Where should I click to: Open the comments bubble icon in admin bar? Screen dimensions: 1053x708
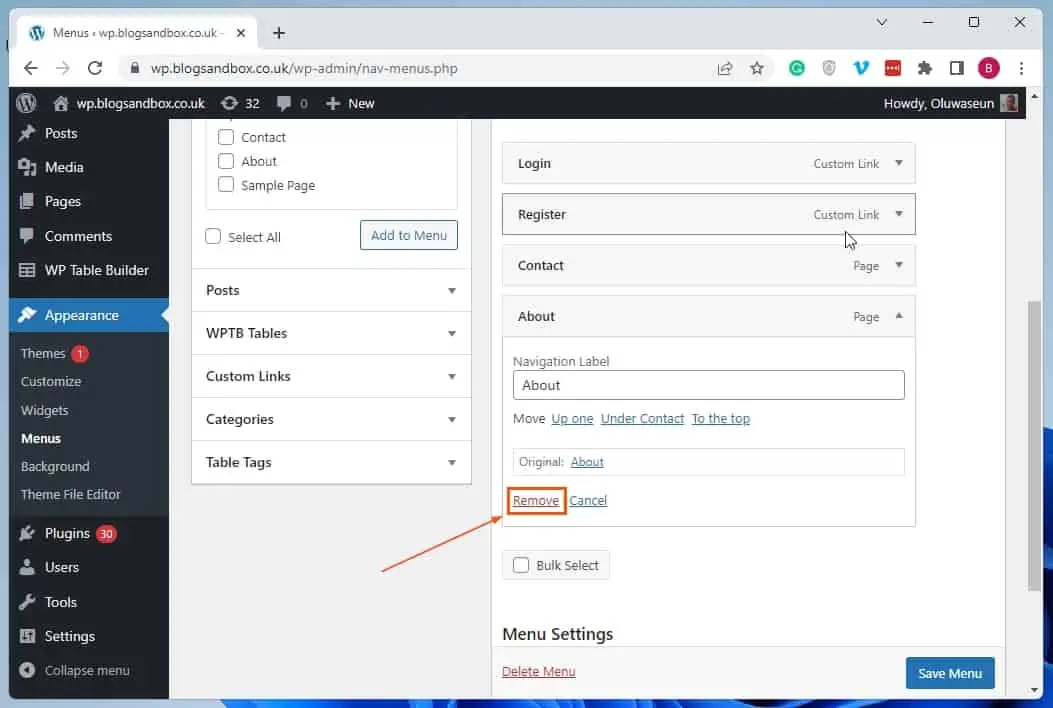[x=284, y=103]
